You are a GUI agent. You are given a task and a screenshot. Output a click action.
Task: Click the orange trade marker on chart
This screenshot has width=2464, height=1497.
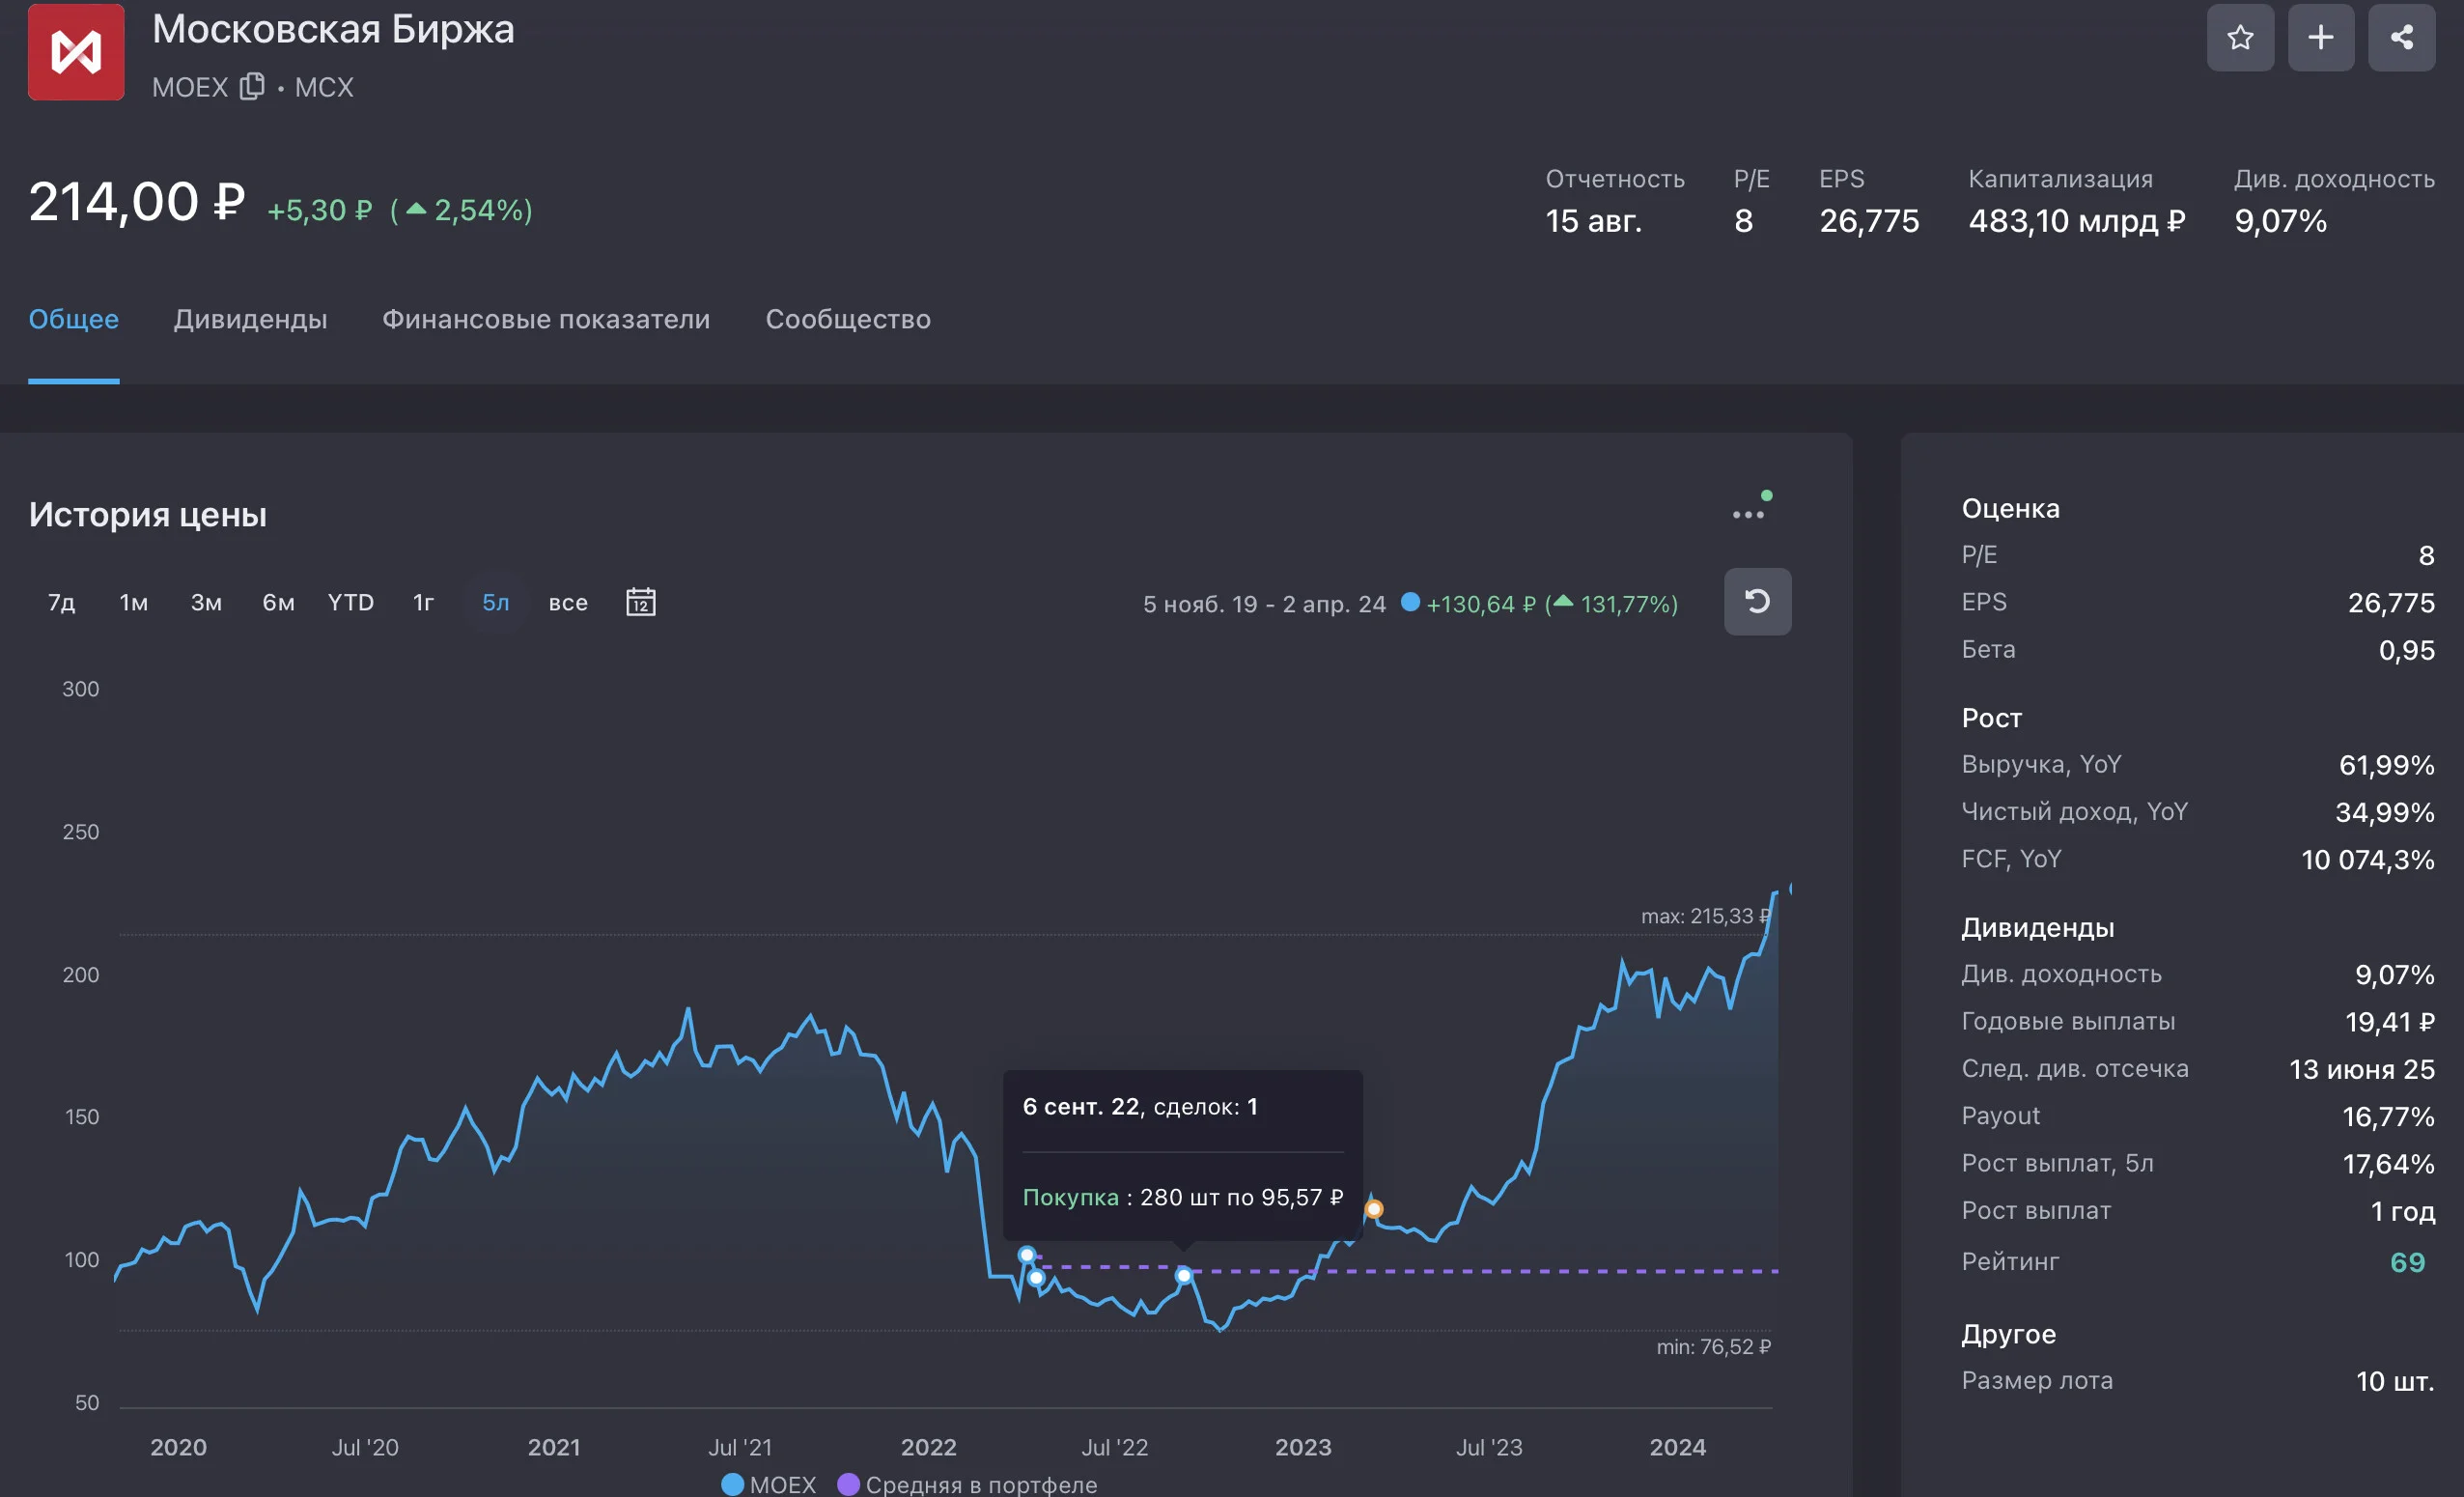pyautogui.click(x=1374, y=1209)
